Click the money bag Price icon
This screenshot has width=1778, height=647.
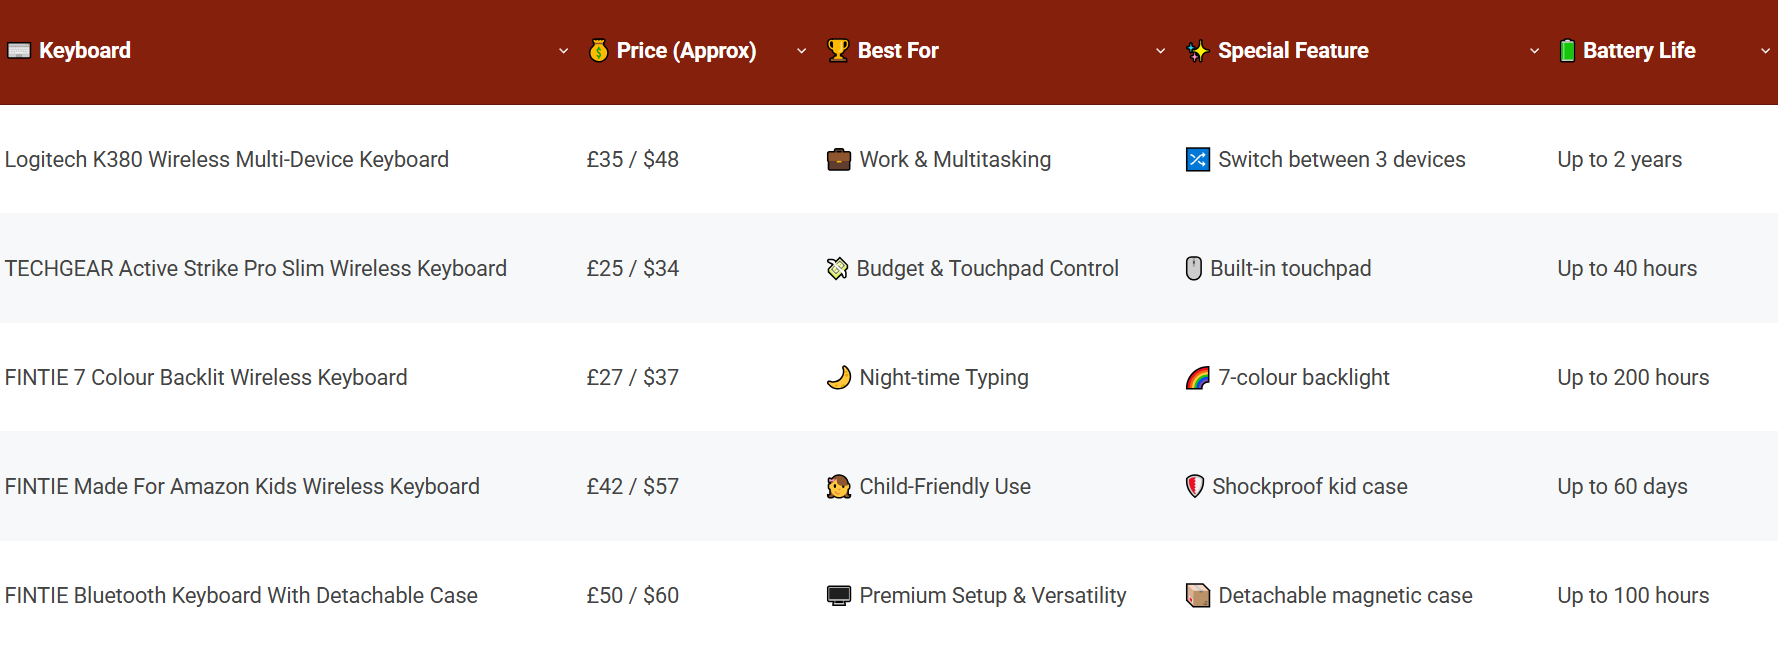coord(598,51)
